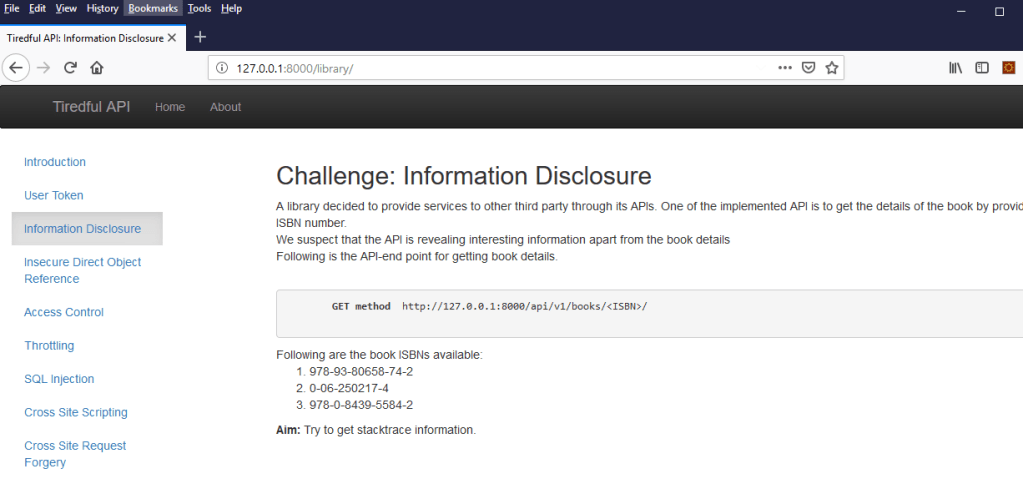The image size is (1023, 504).
Task: Select Insecure Direct Object Reference link
Action: [x=82, y=270]
